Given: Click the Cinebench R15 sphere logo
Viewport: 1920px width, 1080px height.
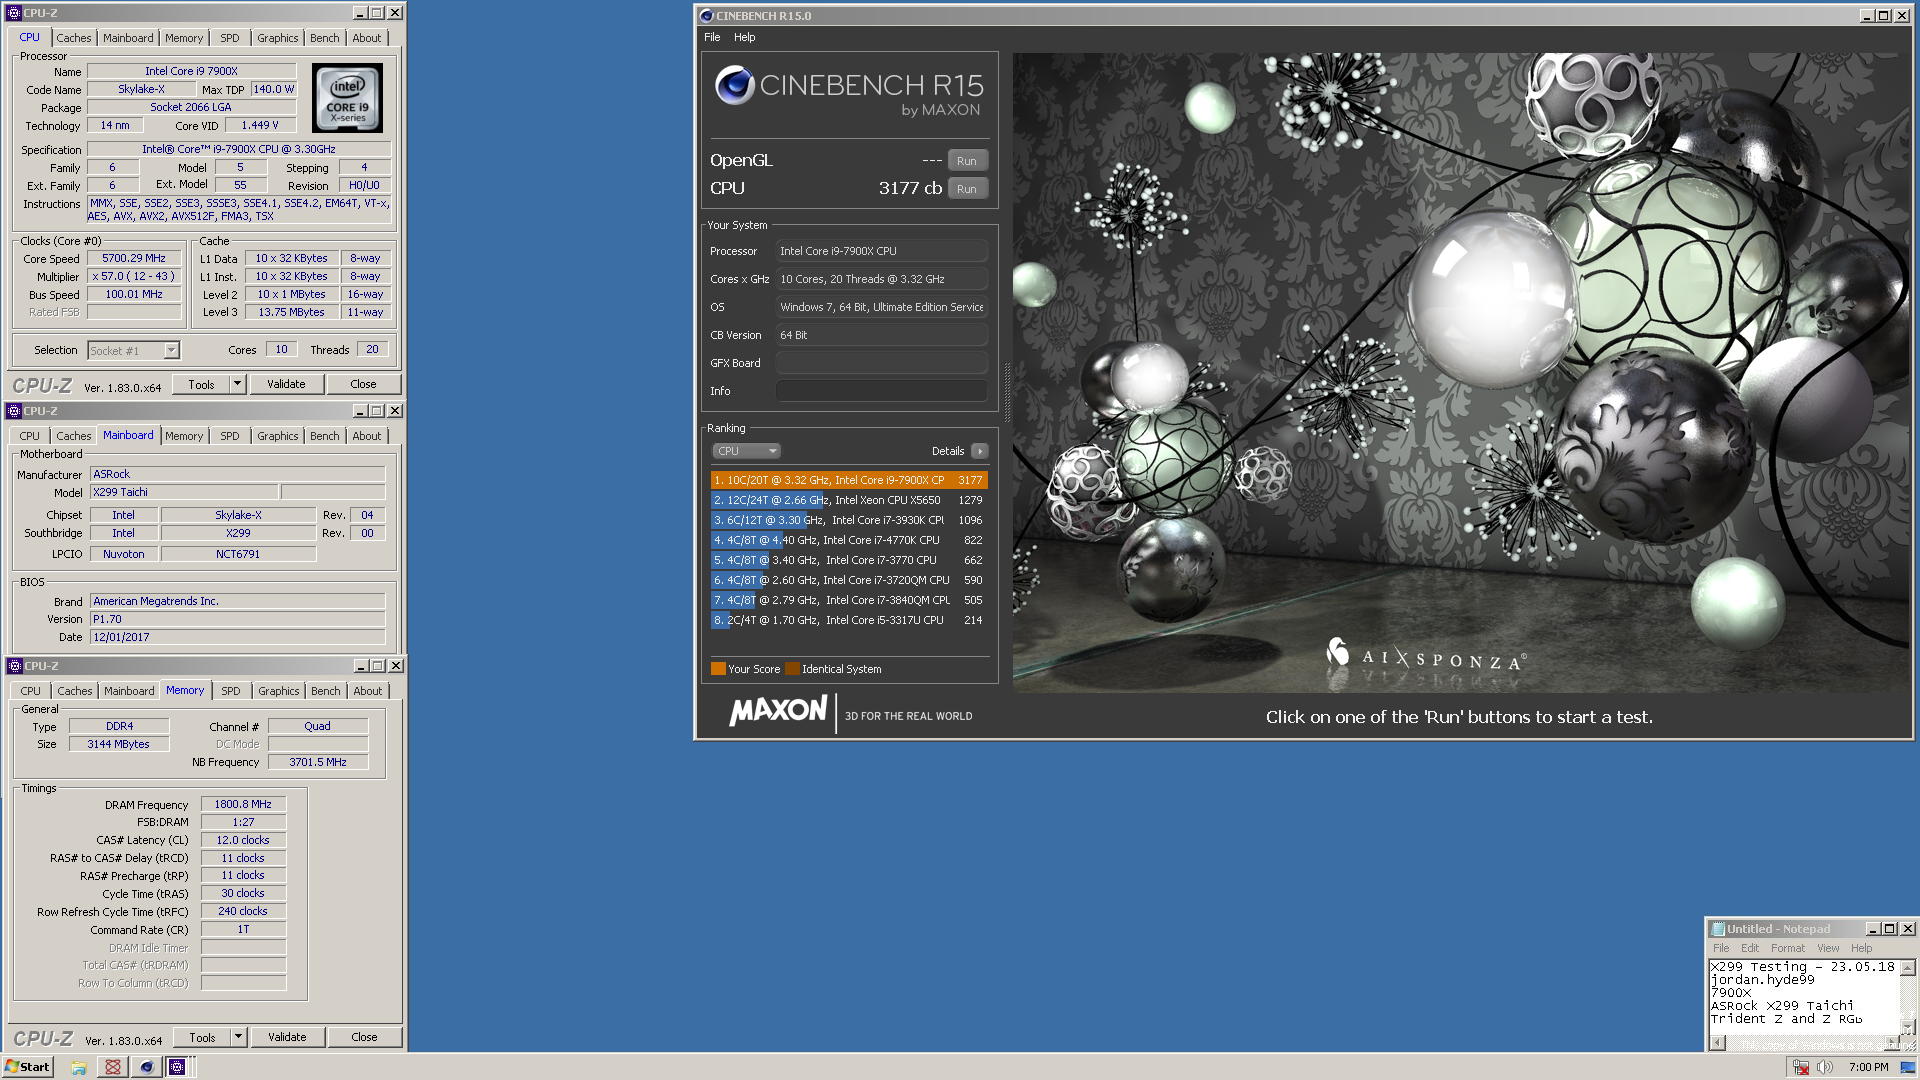Looking at the screenshot, I should coord(734,86).
